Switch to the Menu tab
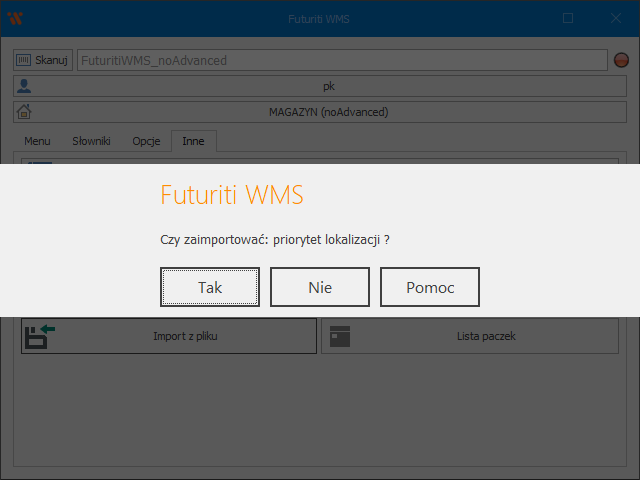 click(x=37, y=141)
